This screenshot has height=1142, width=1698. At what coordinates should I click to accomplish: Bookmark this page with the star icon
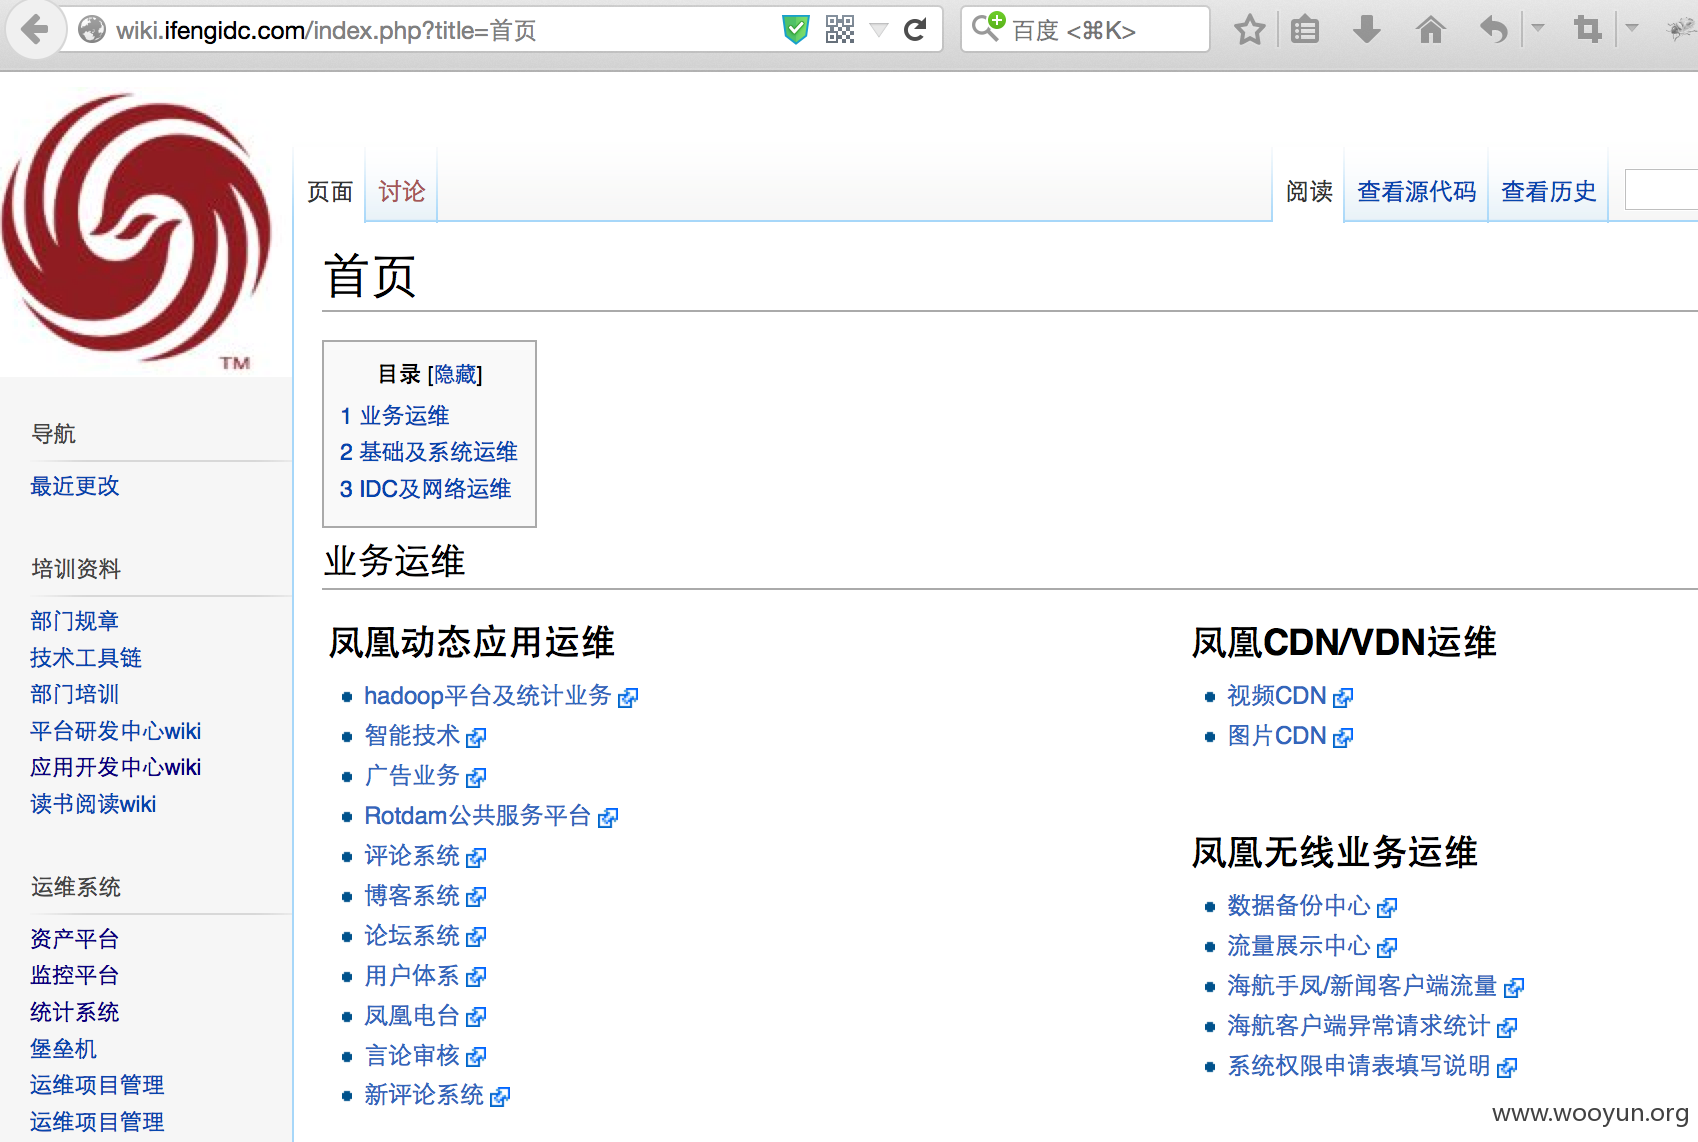tap(1250, 30)
